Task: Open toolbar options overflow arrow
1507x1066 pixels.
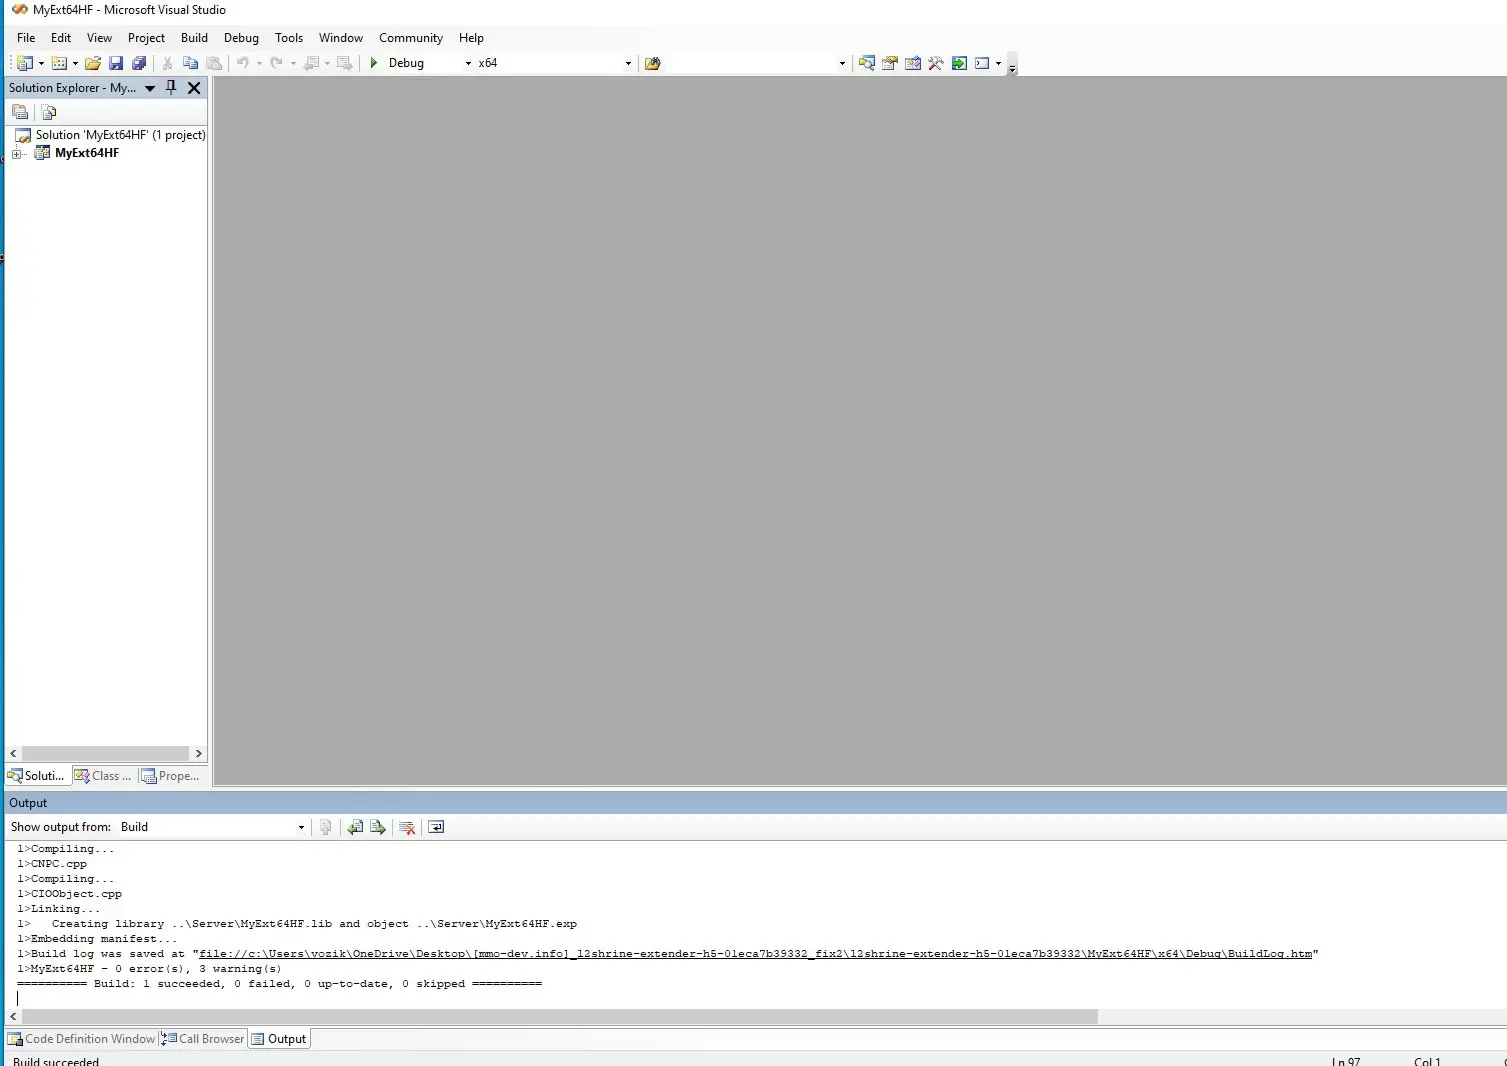Action: 1012,66
